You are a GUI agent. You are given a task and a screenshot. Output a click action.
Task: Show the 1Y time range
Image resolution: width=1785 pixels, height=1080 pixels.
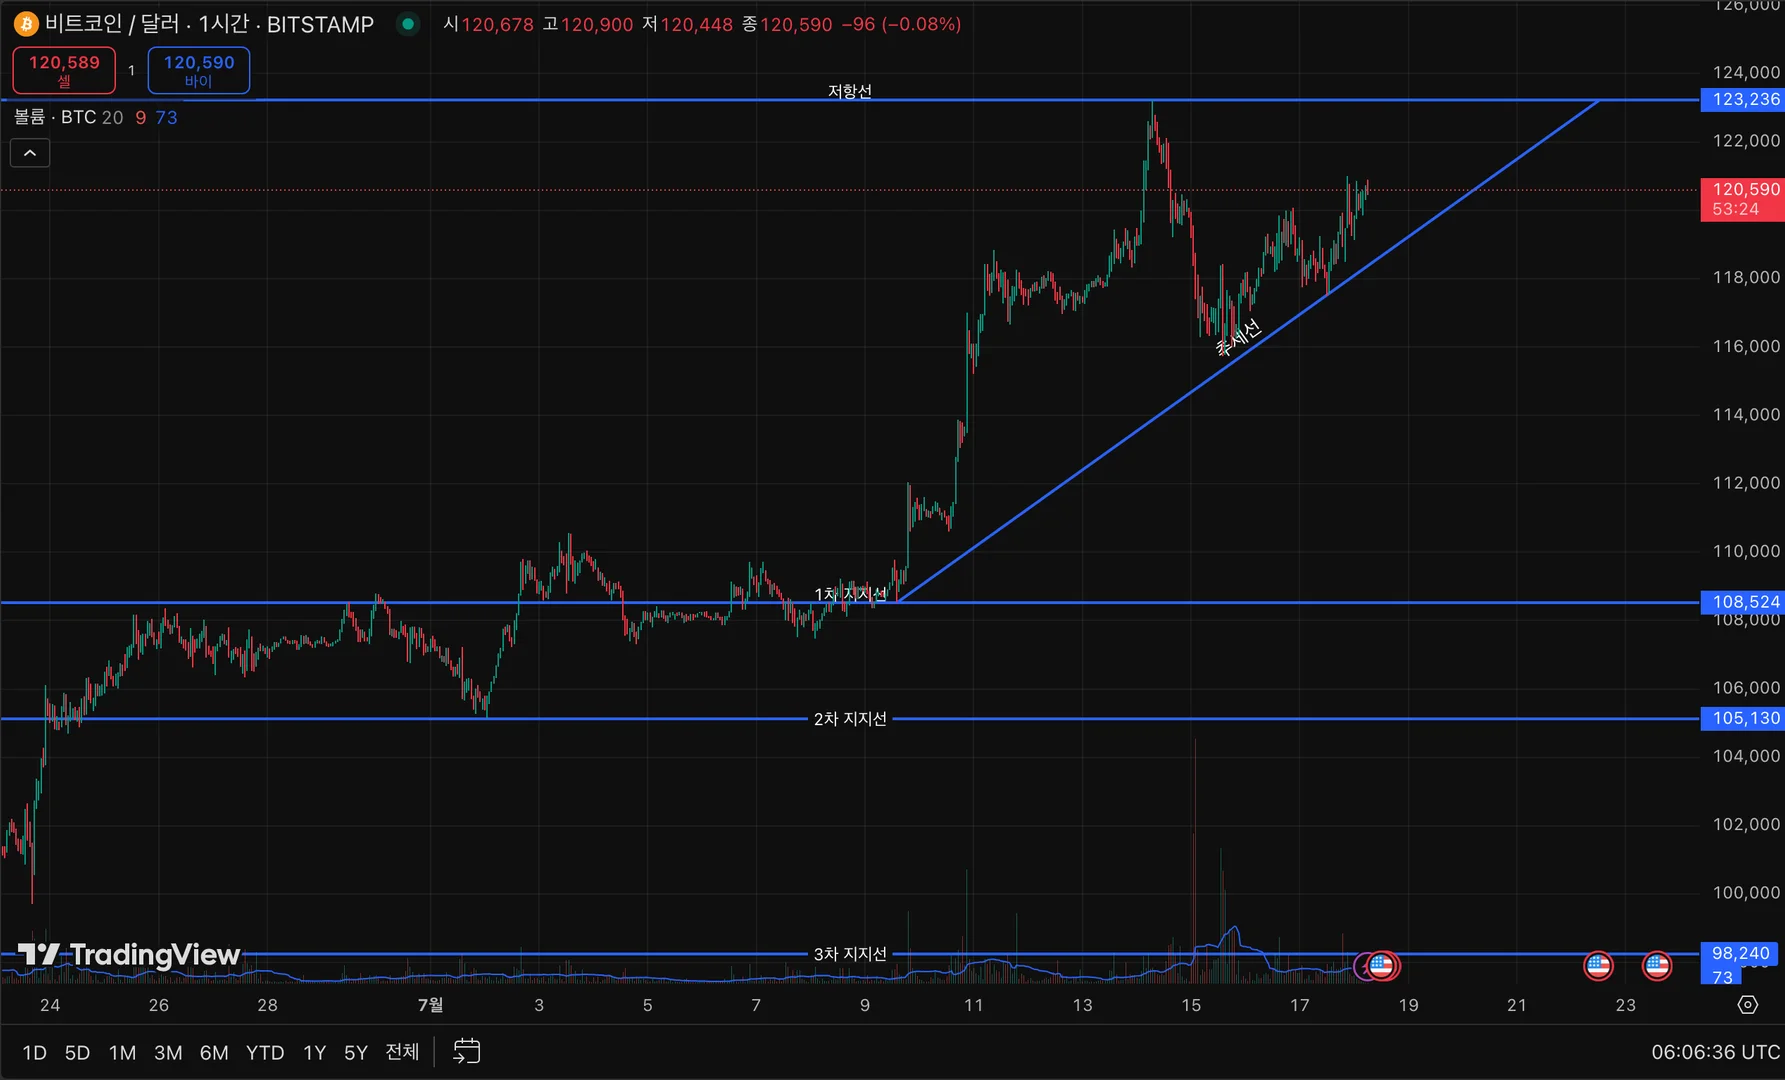[x=314, y=1052]
